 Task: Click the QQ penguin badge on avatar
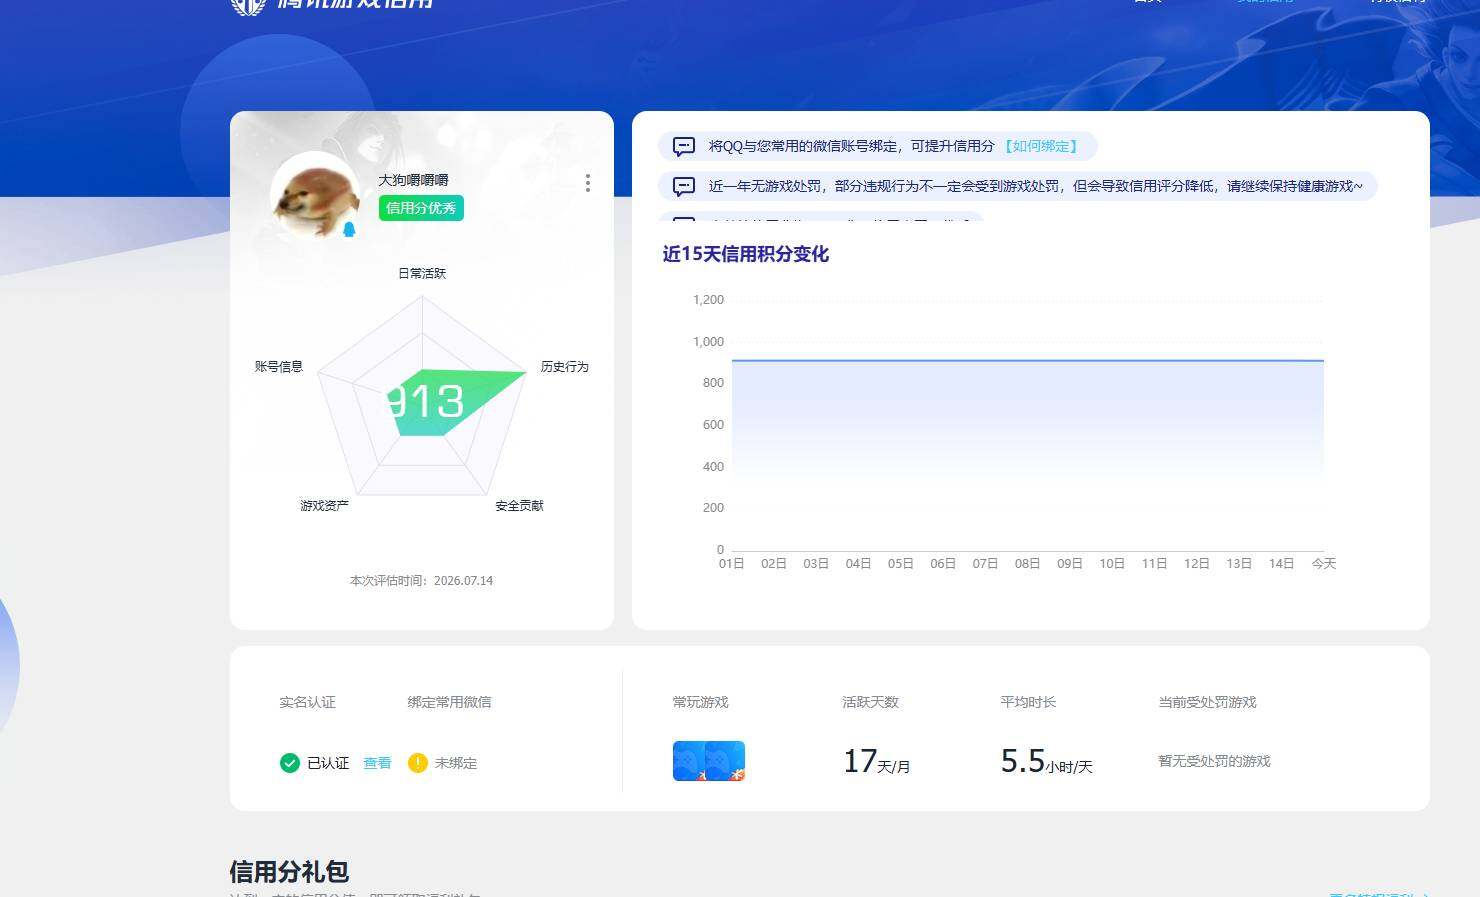coord(349,230)
